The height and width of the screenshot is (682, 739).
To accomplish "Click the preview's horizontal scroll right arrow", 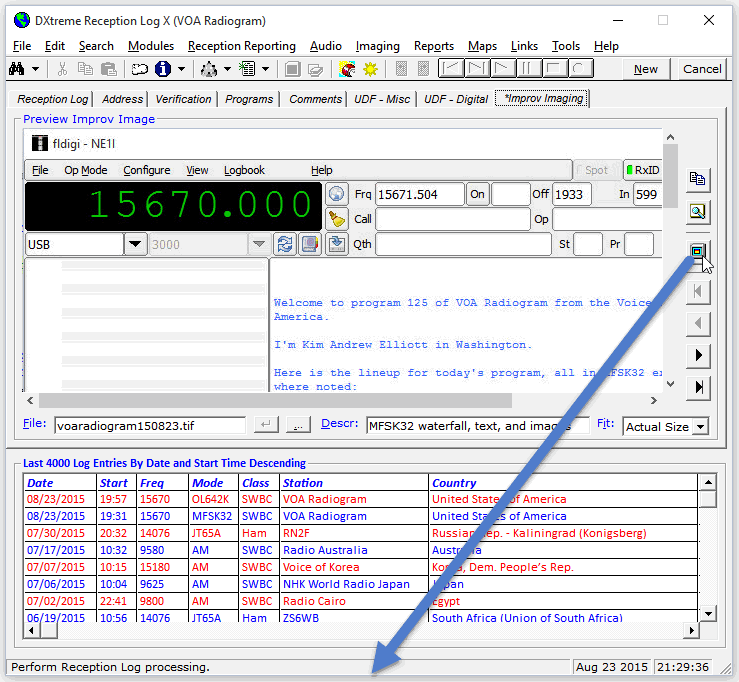I will [x=654, y=401].
